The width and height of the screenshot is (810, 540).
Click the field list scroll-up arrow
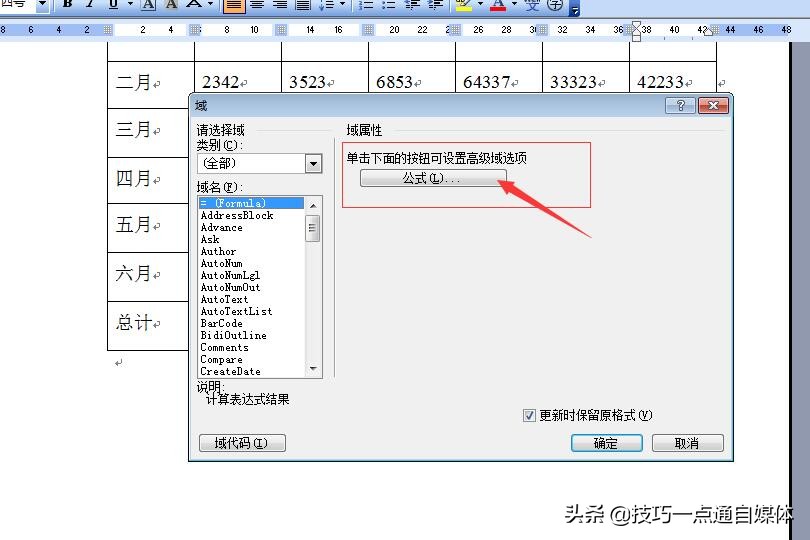tap(313, 205)
